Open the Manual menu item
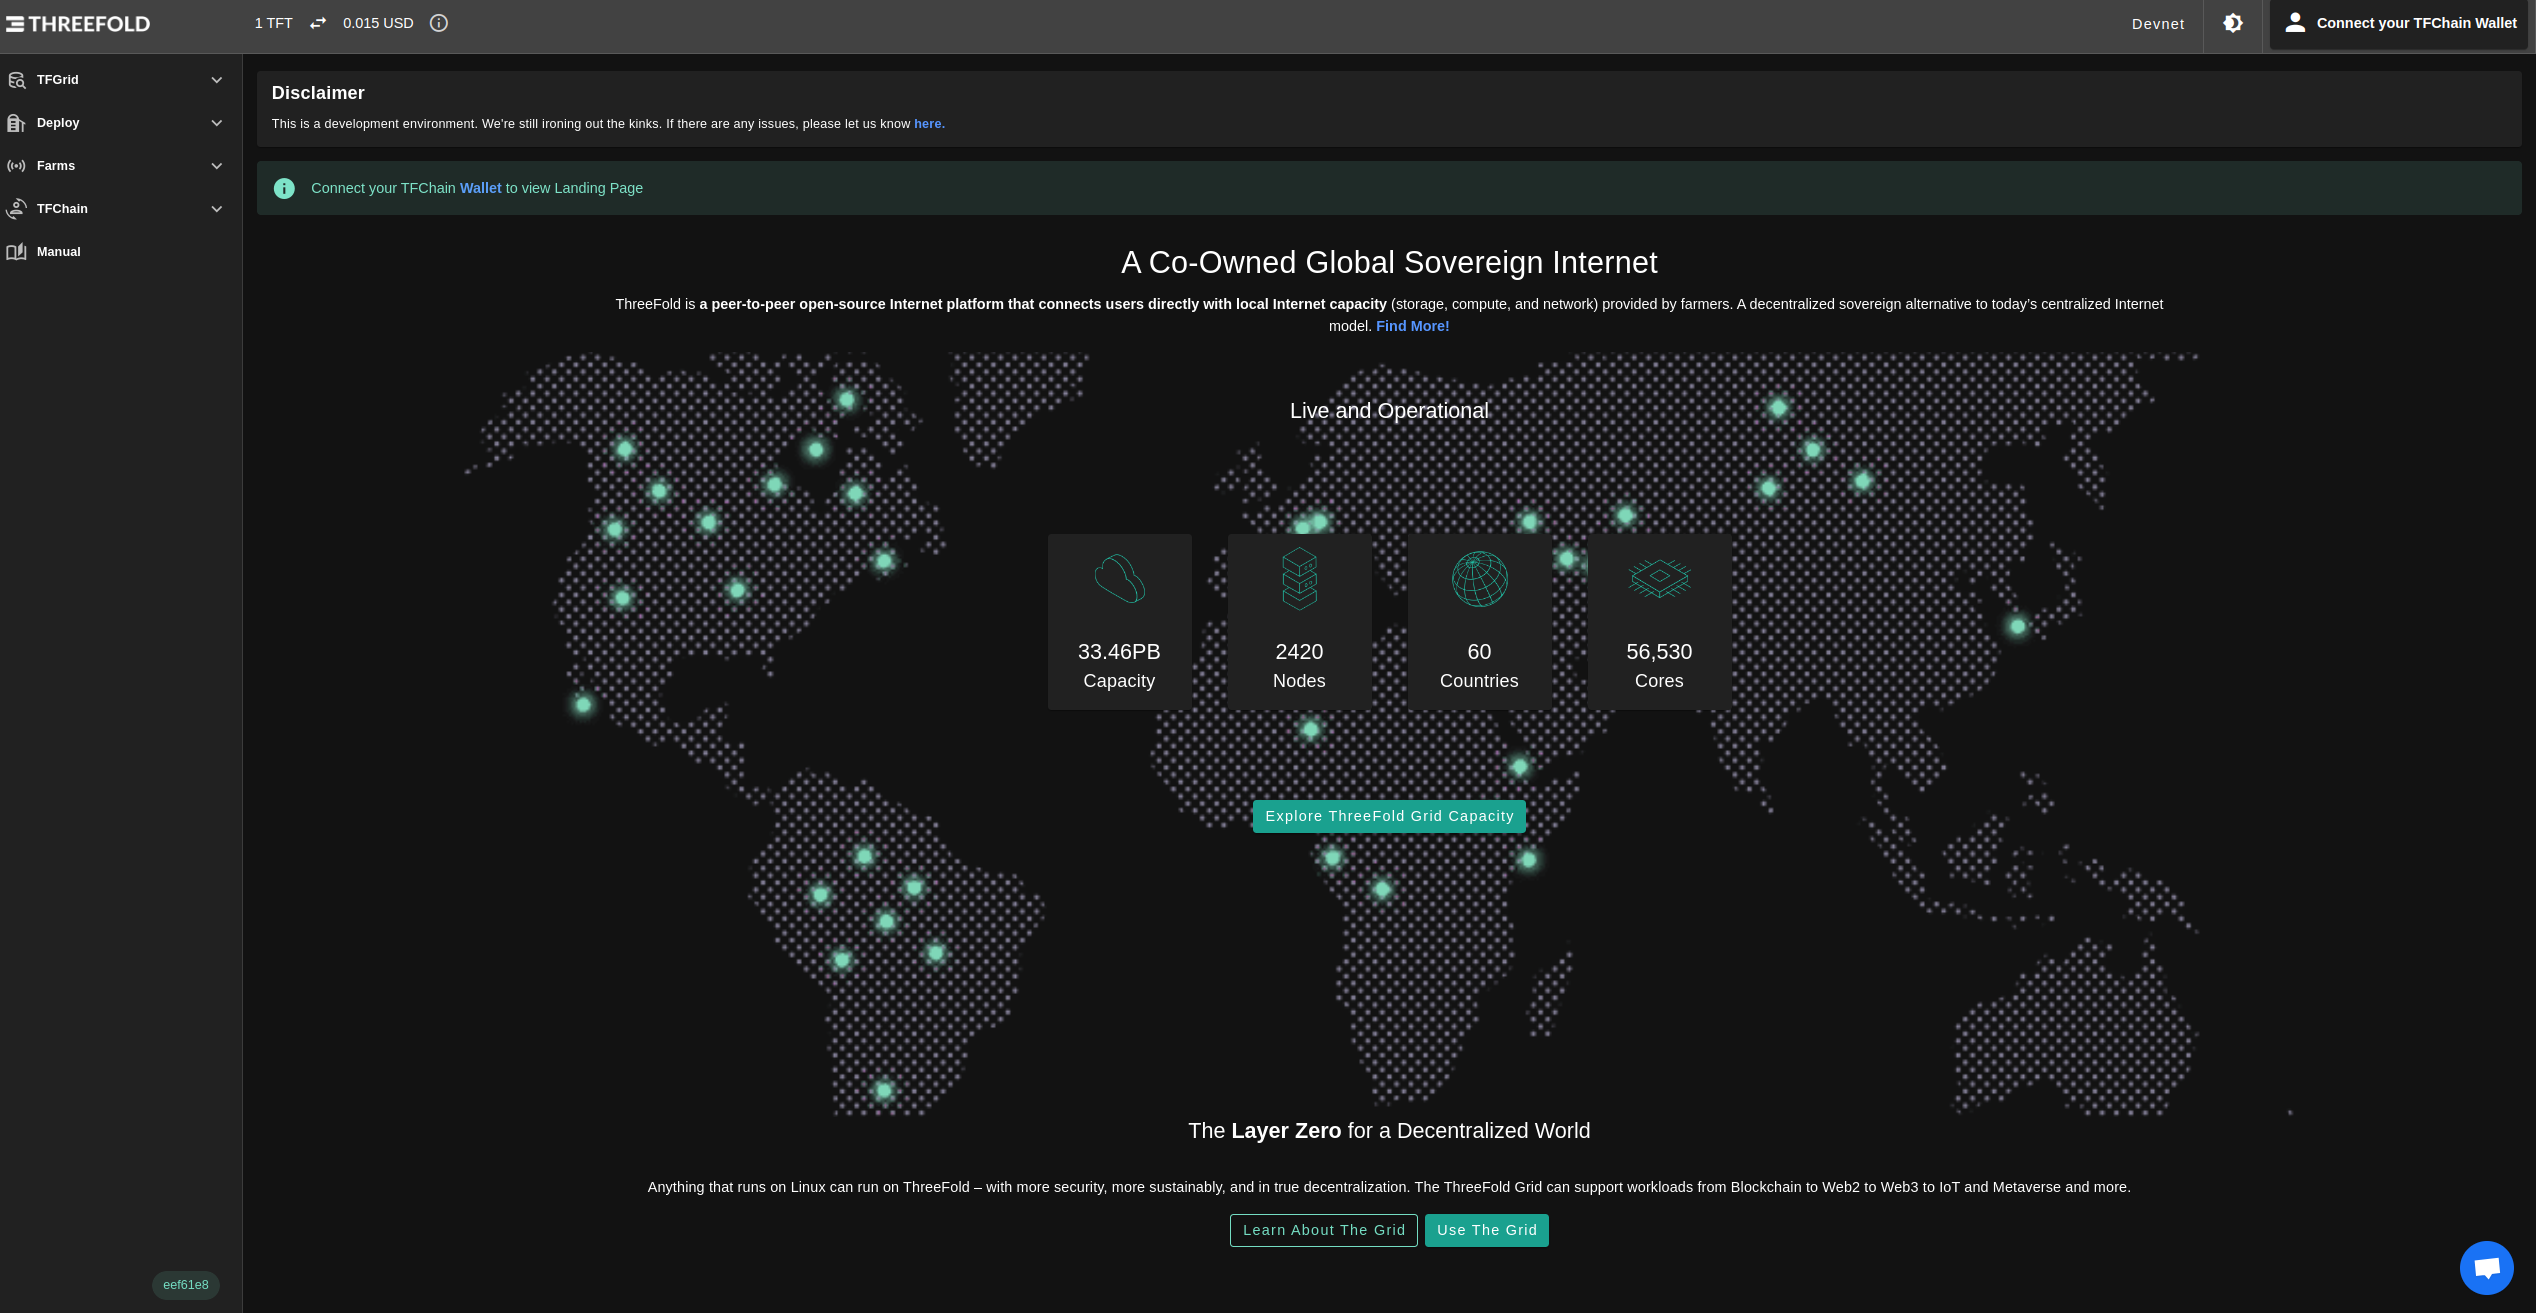The height and width of the screenshot is (1313, 2536). (x=59, y=252)
